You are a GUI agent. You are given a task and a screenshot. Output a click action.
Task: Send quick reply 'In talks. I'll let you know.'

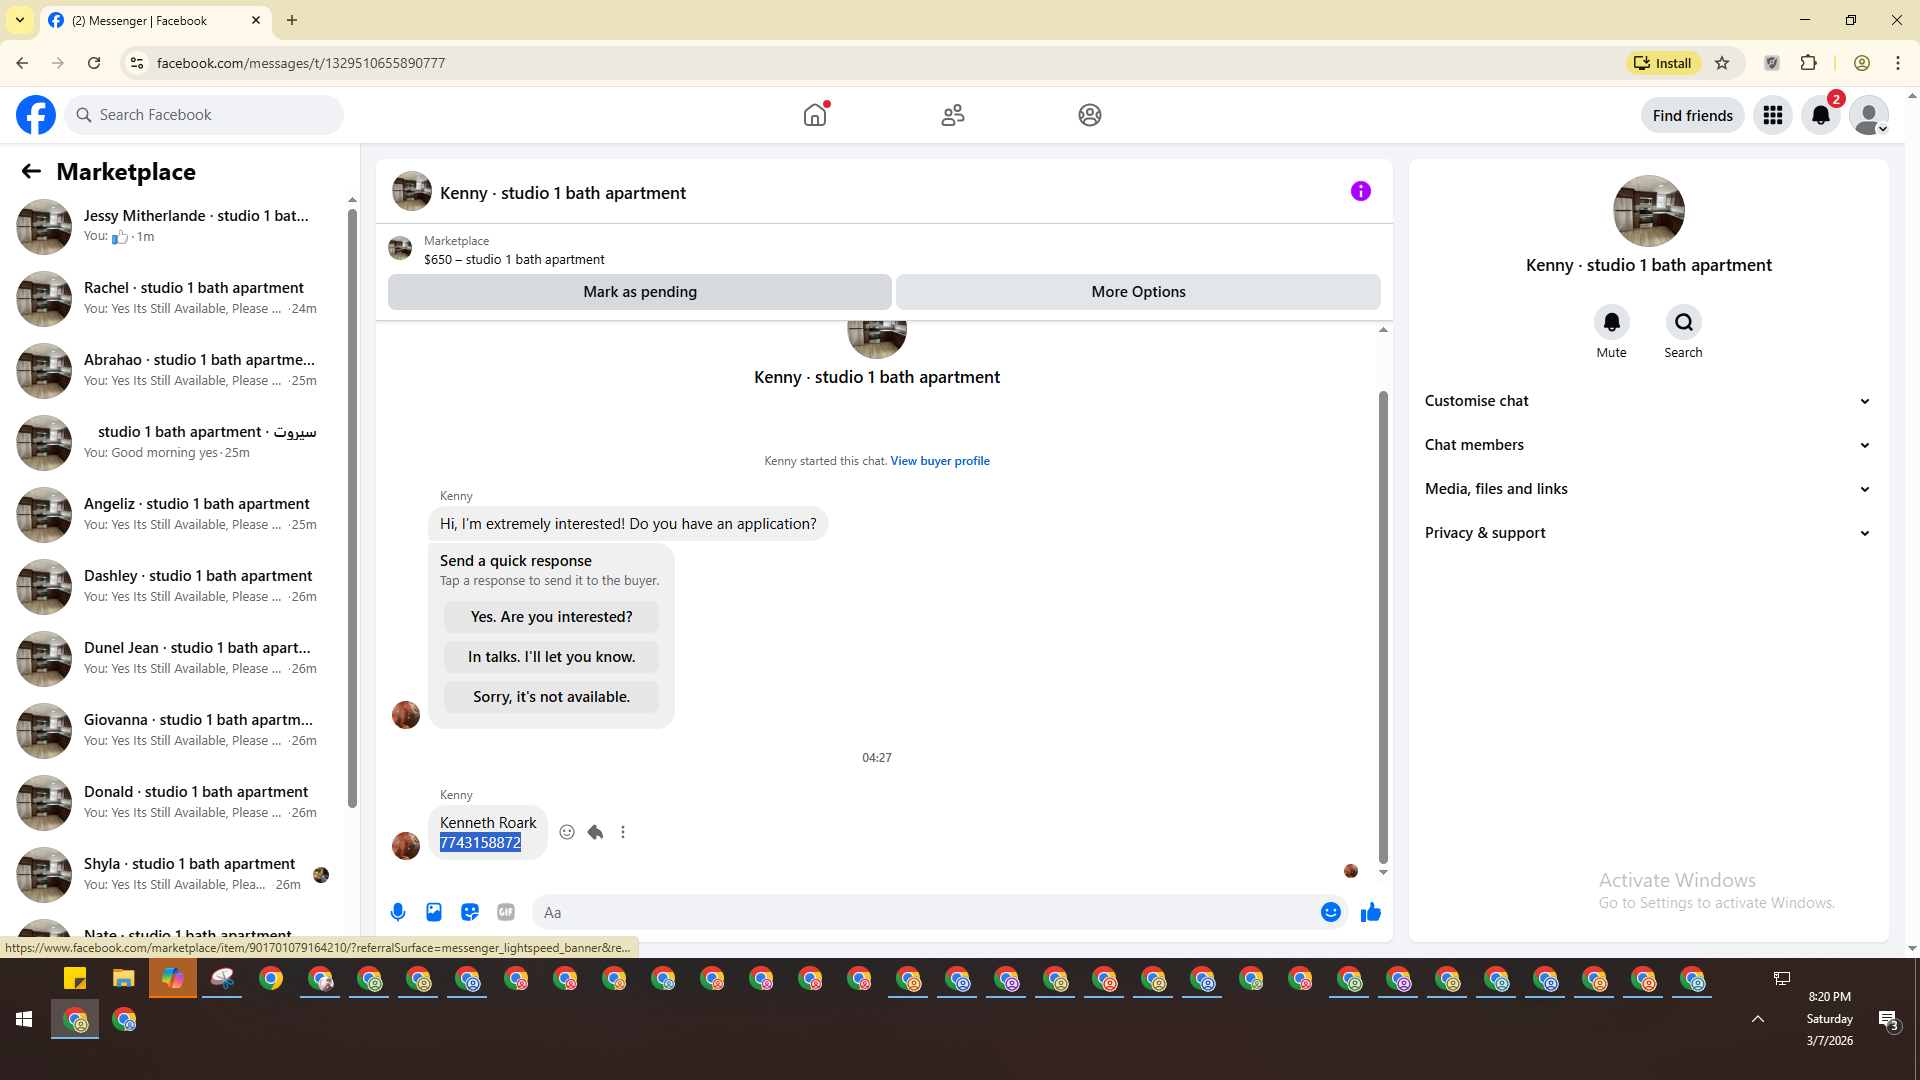[x=551, y=657]
